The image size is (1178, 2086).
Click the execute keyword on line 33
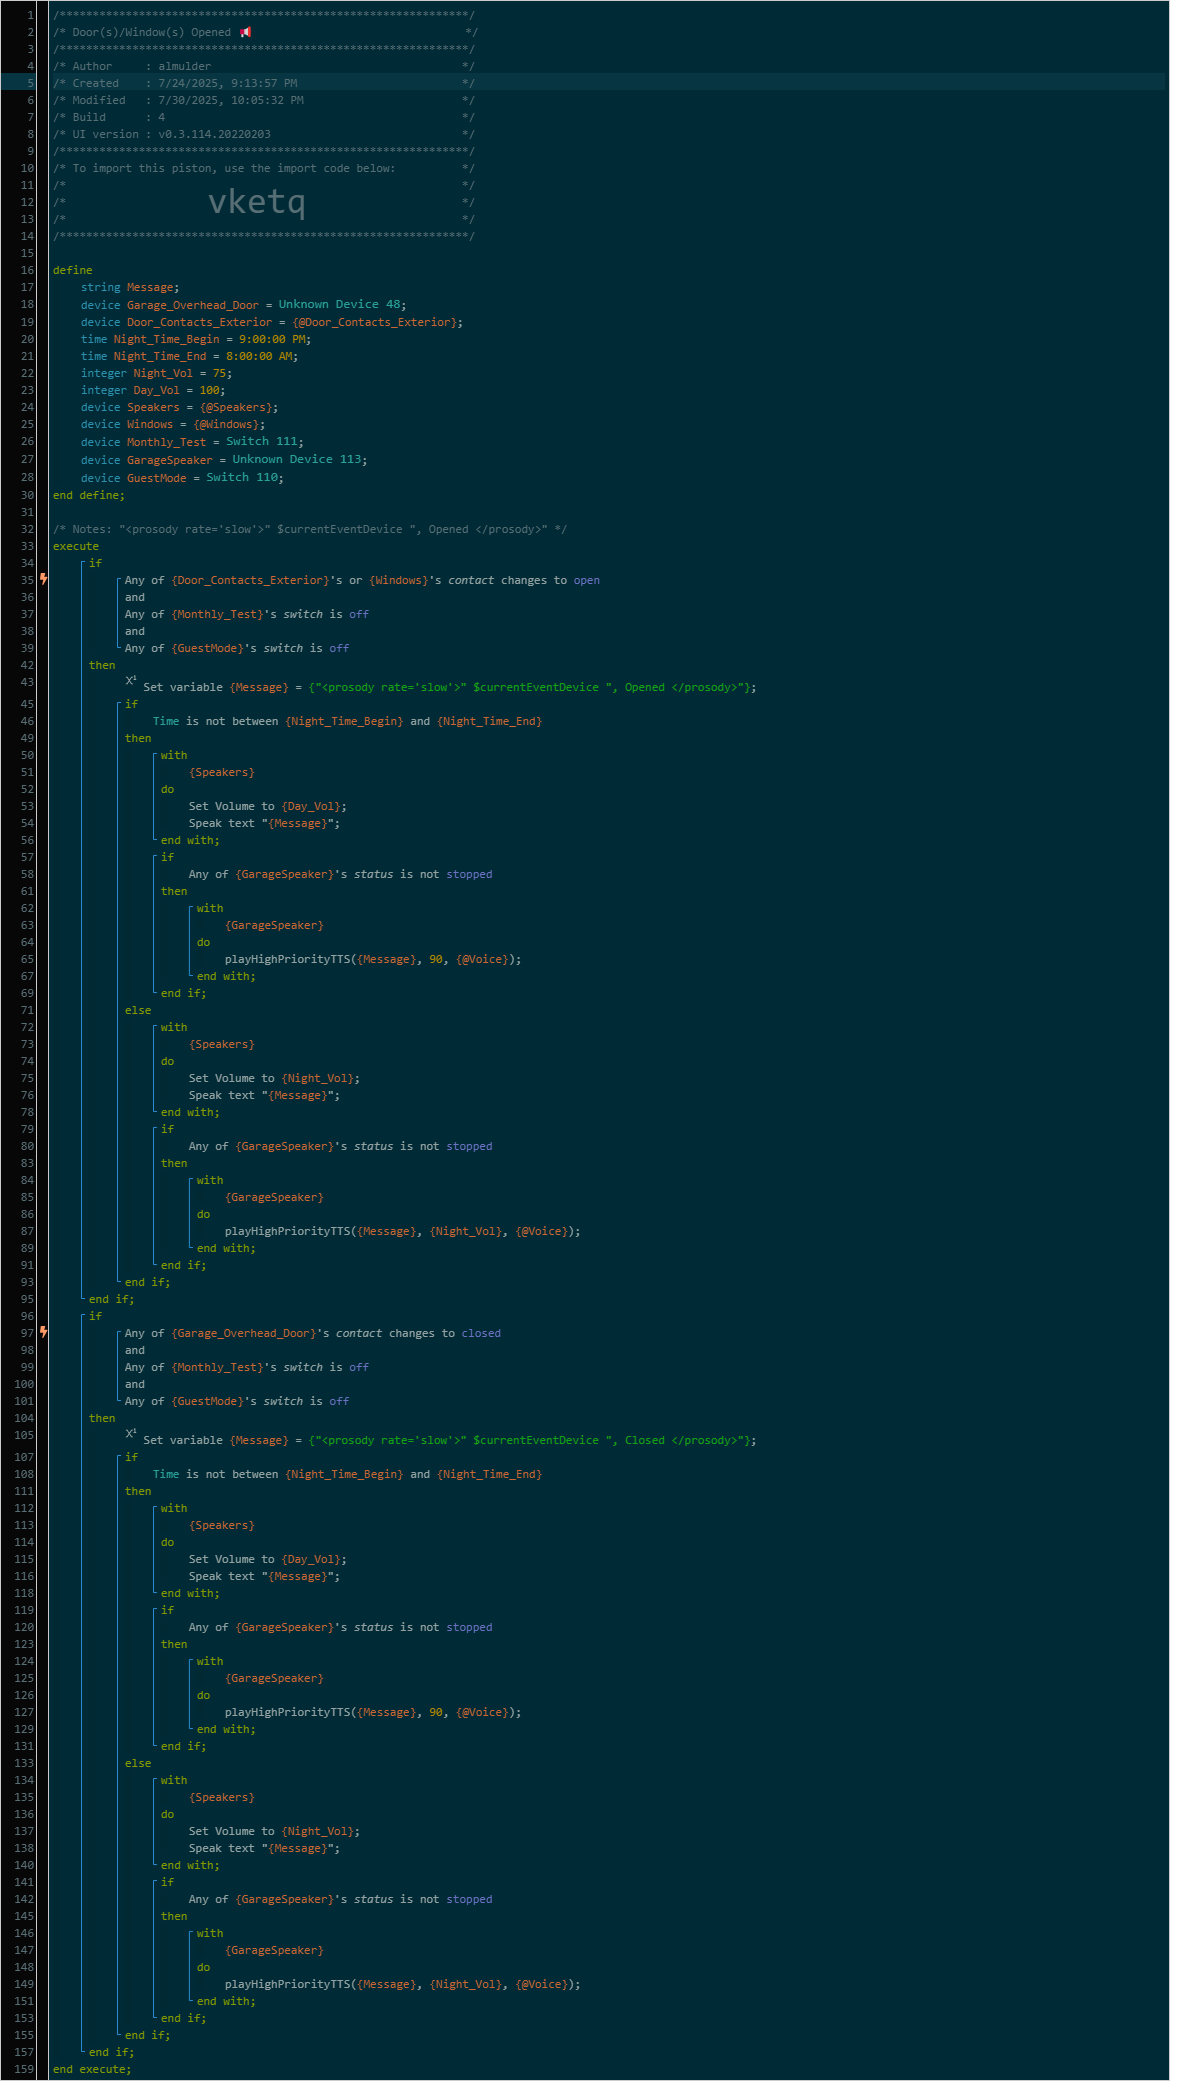click(76, 546)
